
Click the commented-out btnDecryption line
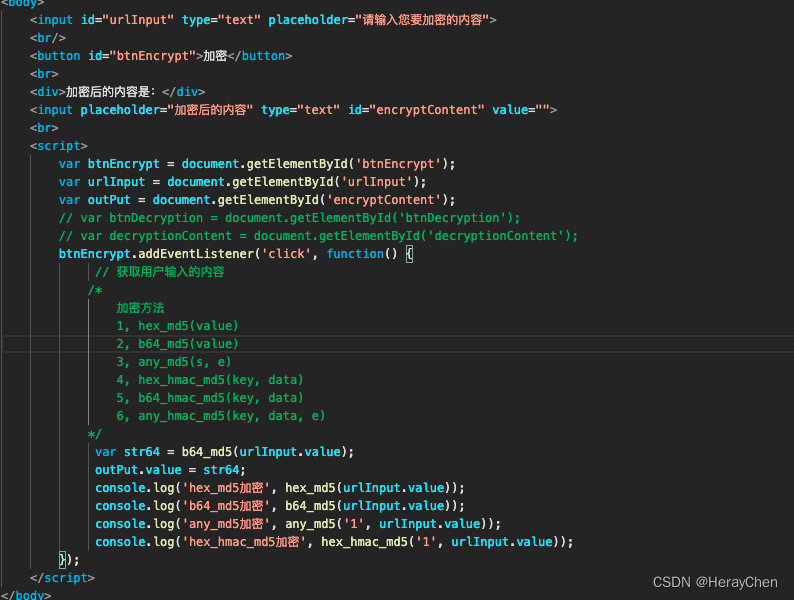289,218
